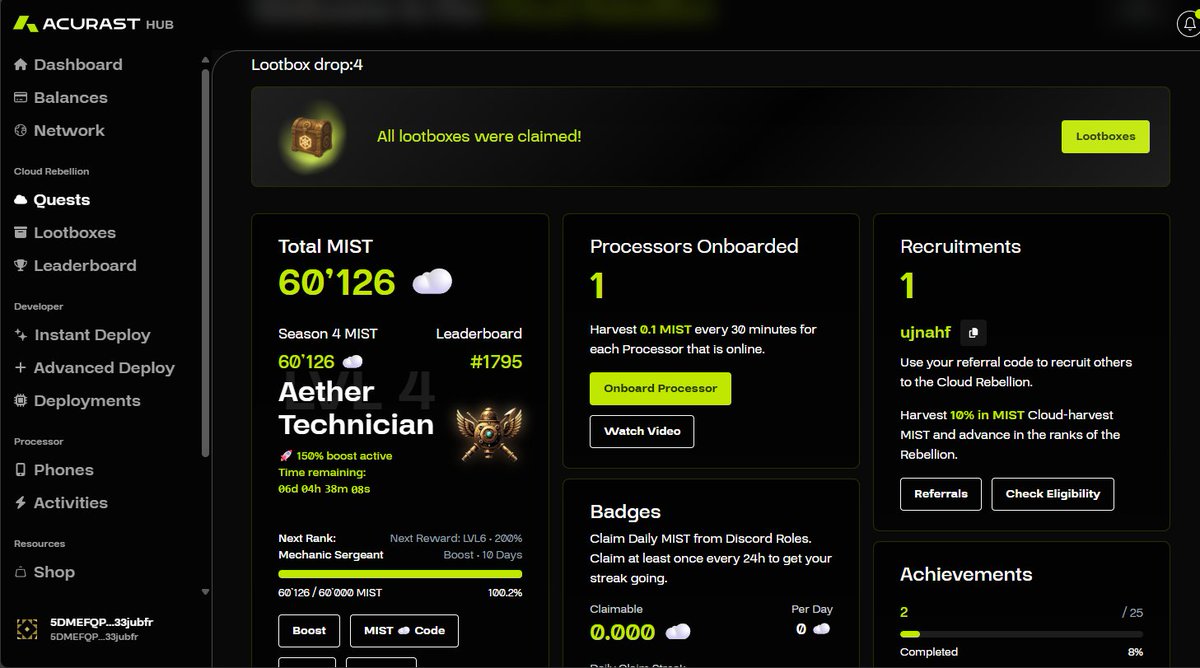Click the Processors Onboarded heading

tap(694, 247)
